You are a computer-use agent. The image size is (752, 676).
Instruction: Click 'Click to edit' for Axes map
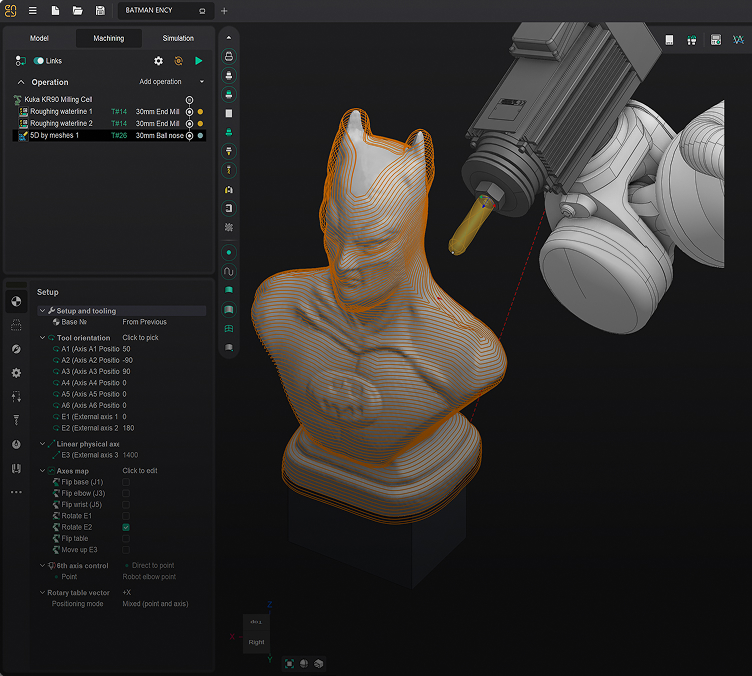[140, 471]
